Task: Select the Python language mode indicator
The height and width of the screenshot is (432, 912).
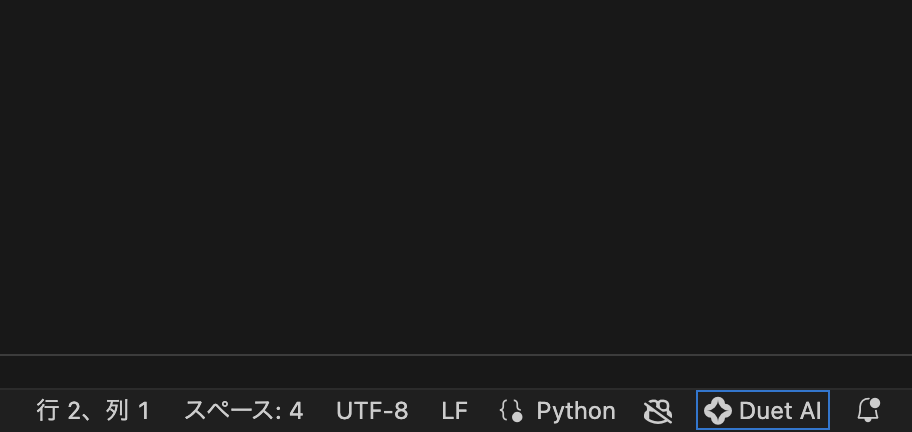Action: pyautogui.click(x=558, y=411)
